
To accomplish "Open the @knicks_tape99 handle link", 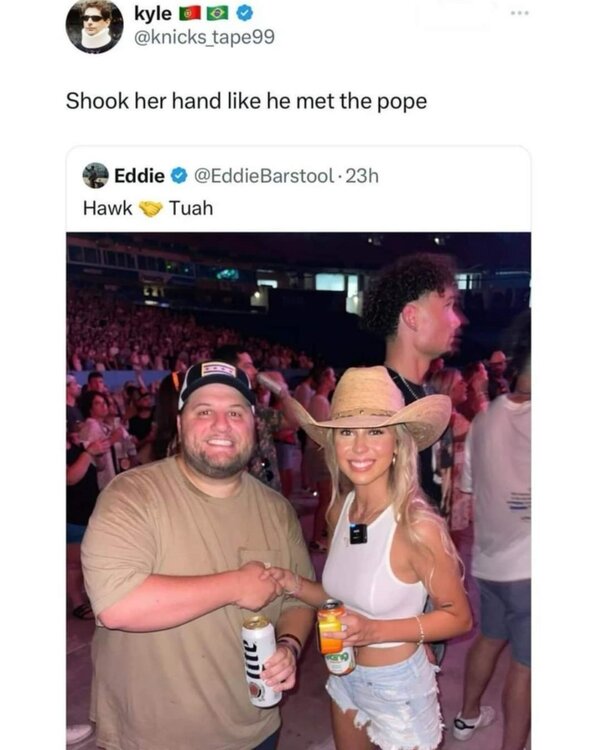I will [205, 37].
